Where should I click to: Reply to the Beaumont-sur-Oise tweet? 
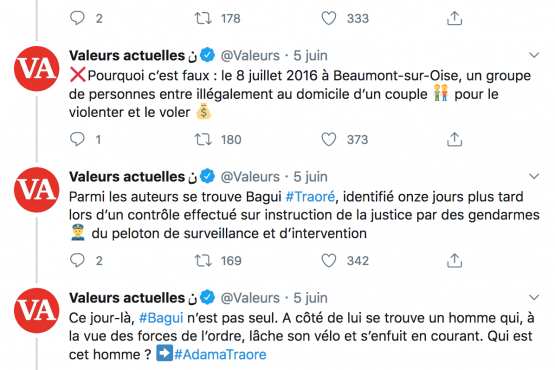(x=77, y=139)
